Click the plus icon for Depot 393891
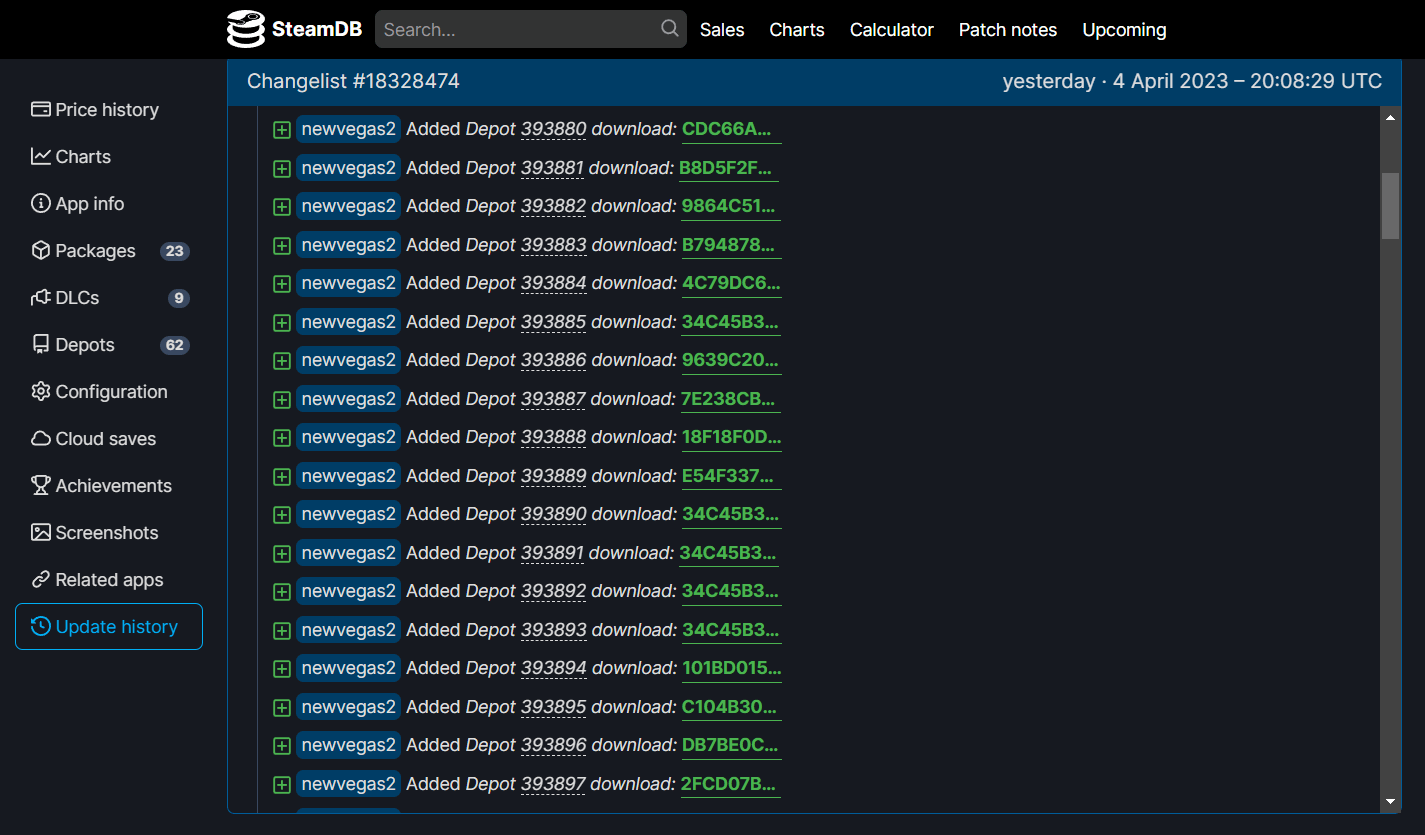This screenshot has height=835, width=1425. [282, 553]
